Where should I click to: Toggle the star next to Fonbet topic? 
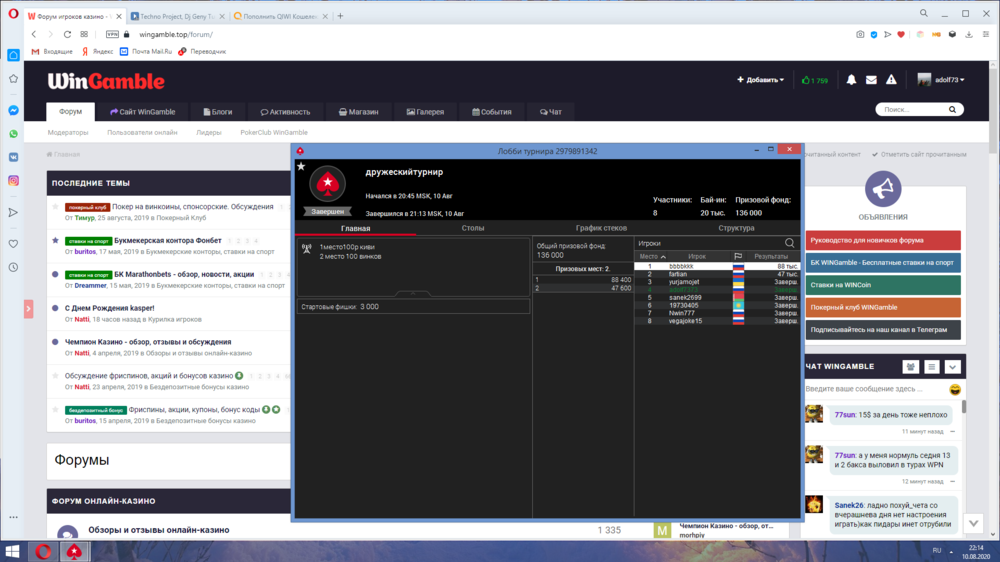[55, 241]
